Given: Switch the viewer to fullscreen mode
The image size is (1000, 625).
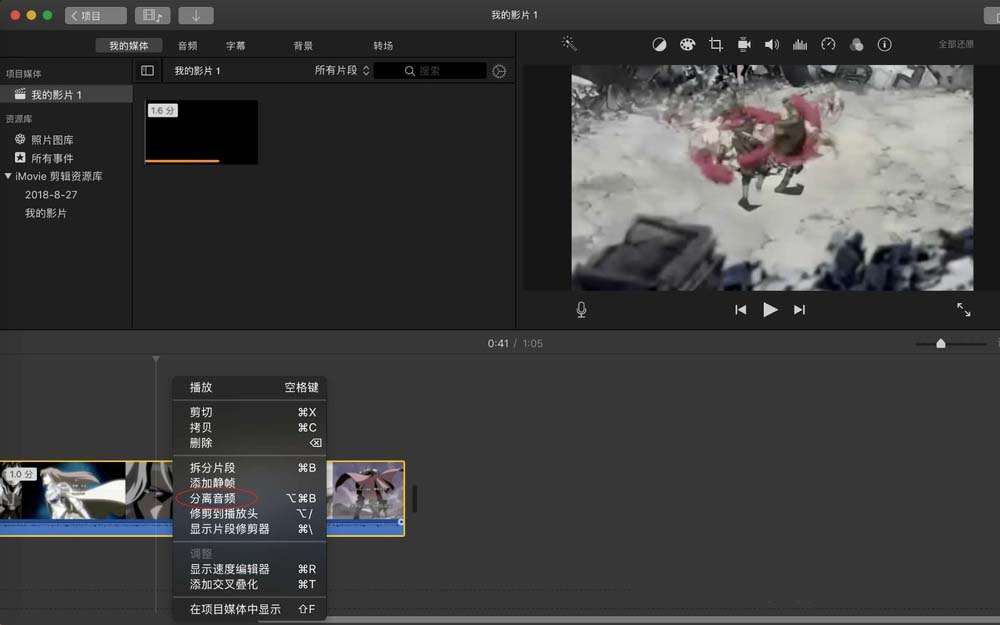Looking at the screenshot, I should [963, 309].
